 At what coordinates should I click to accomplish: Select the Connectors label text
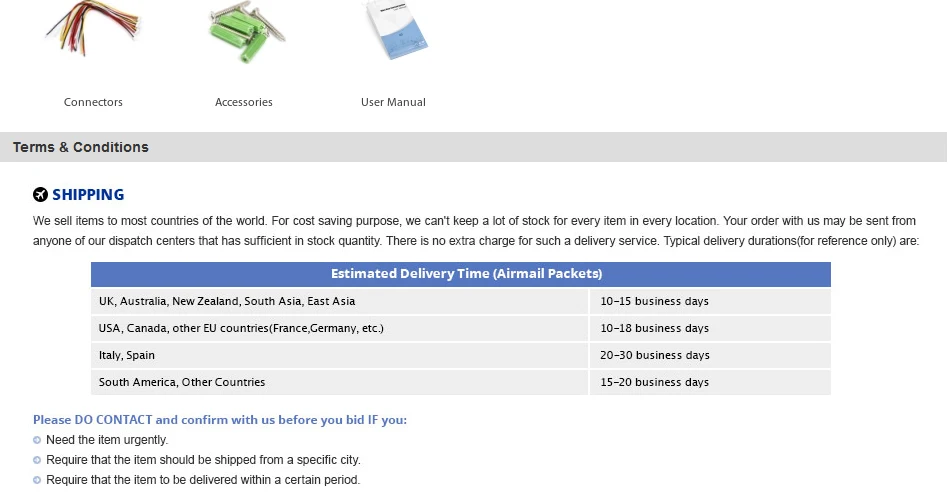[93, 102]
